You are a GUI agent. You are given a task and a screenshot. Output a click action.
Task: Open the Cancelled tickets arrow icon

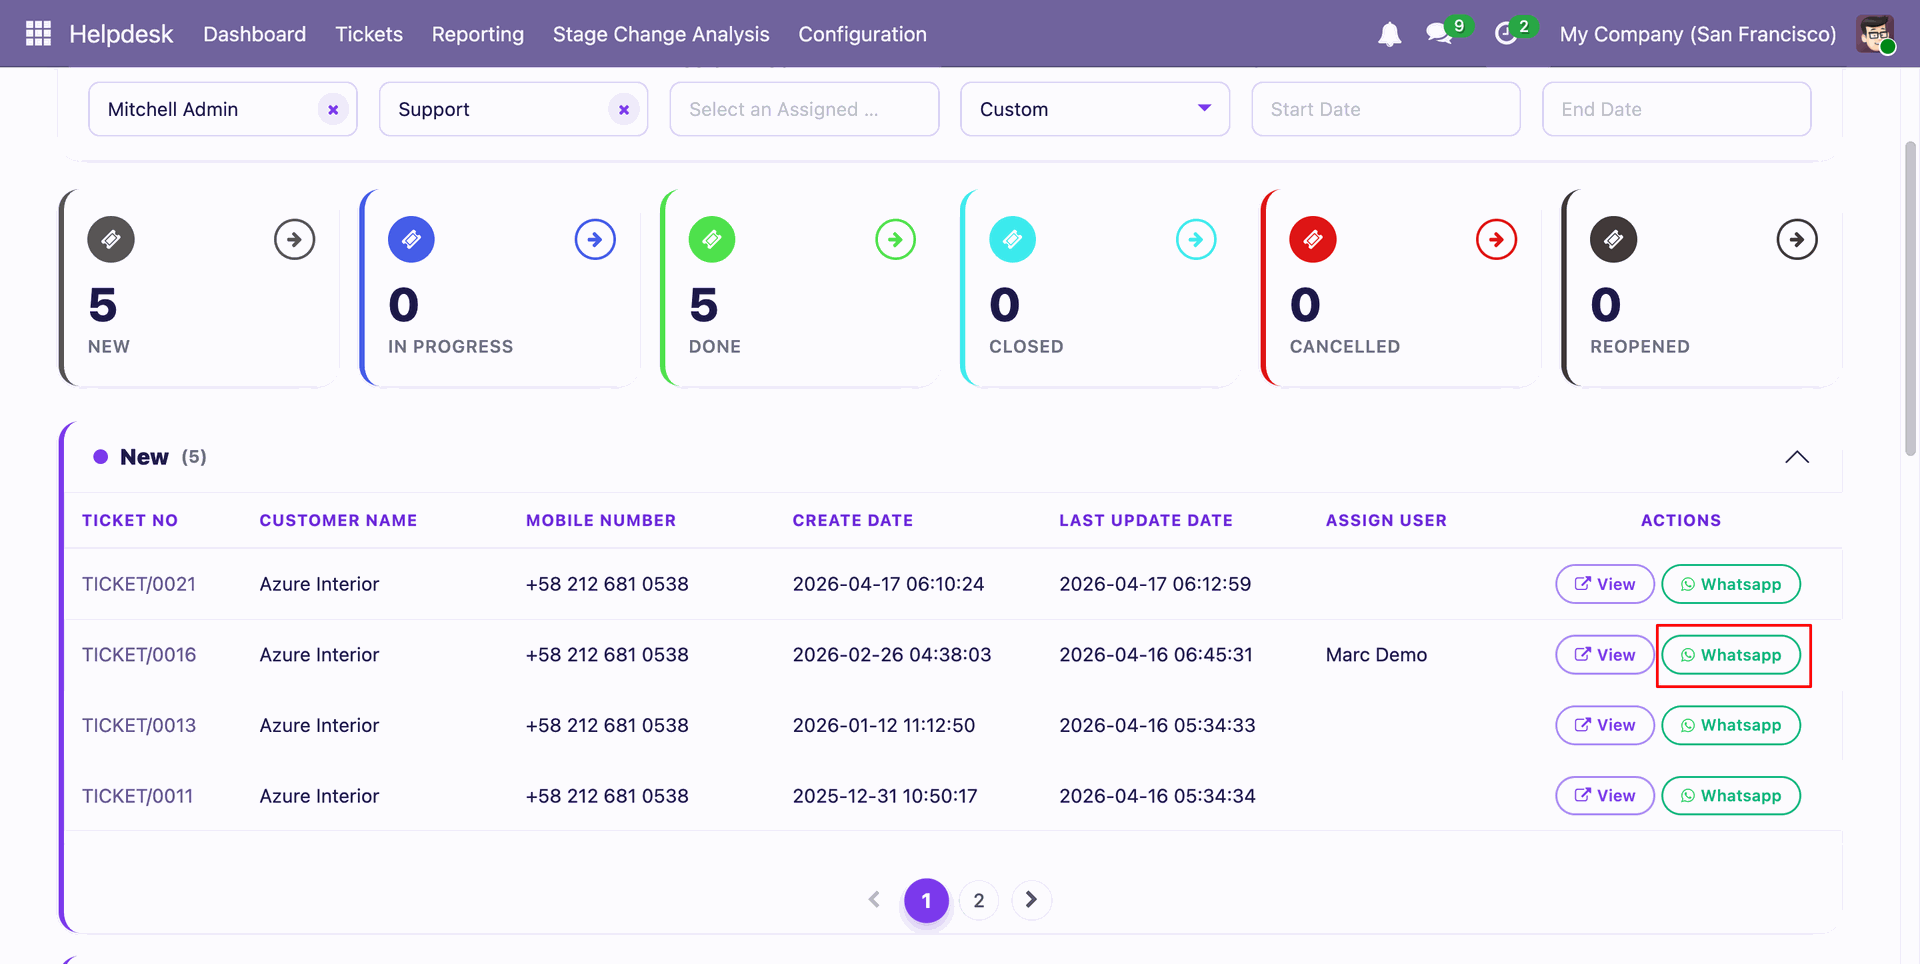[x=1496, y=240]
